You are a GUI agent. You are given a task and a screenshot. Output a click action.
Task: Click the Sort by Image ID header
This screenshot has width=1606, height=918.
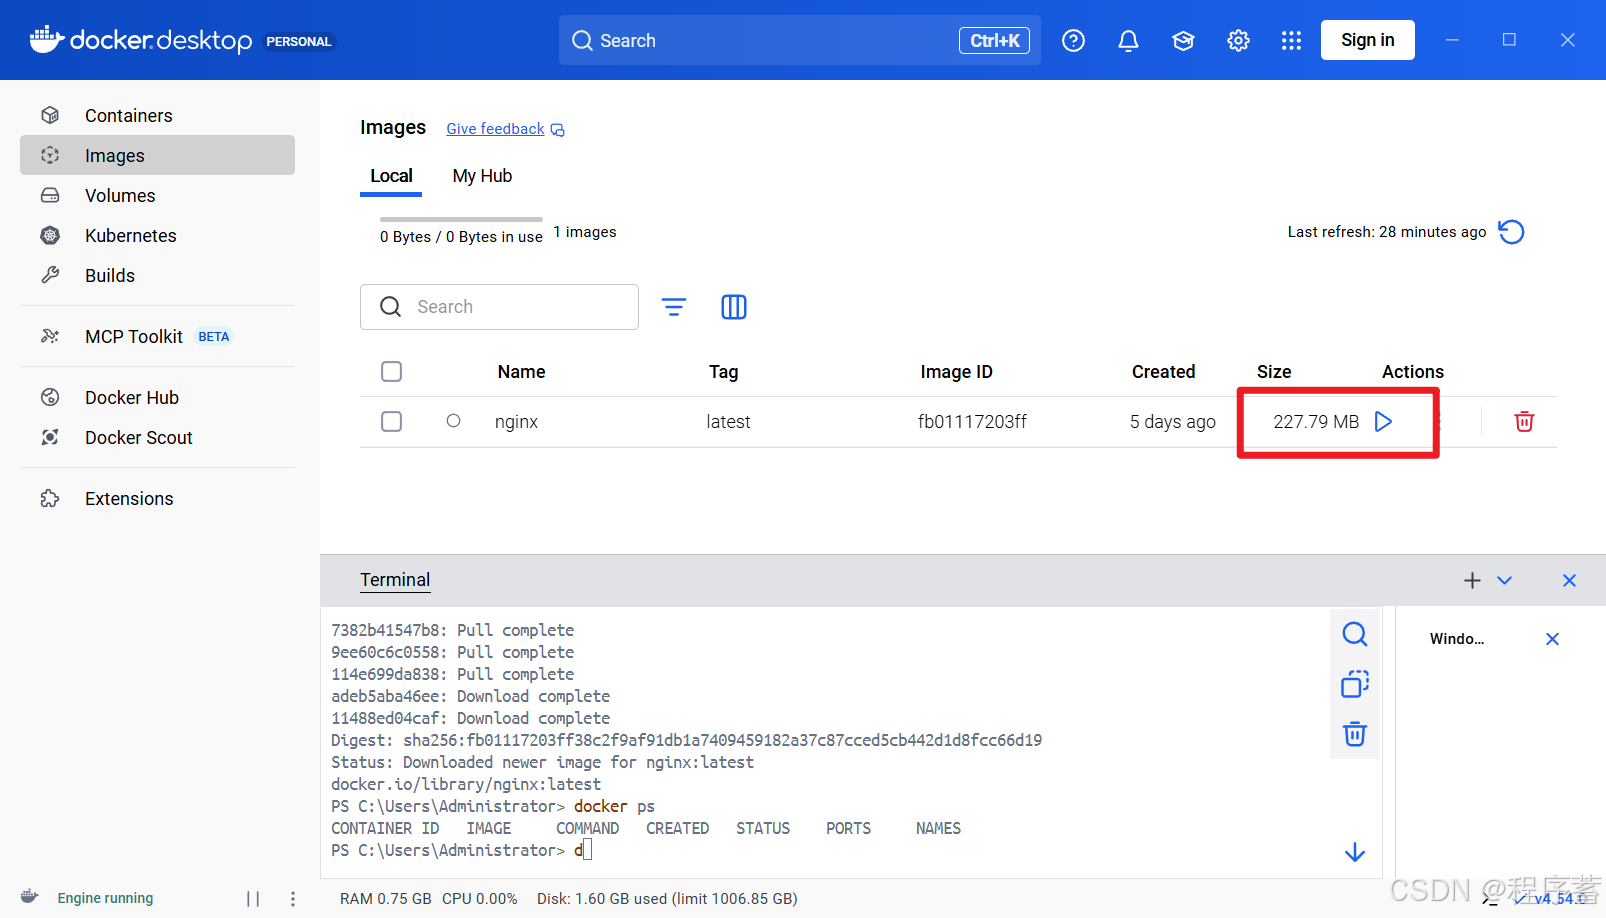(956, 372)
